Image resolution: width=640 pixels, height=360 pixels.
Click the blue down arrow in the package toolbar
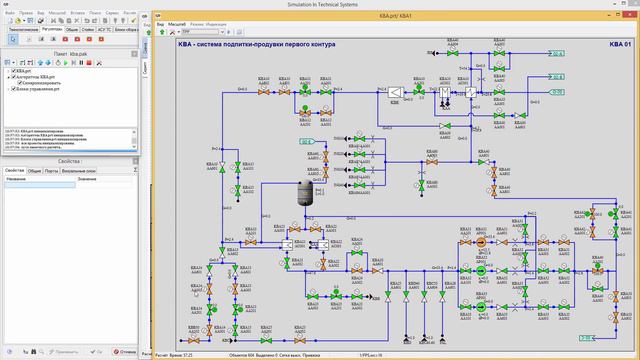[x=48, y=63]
